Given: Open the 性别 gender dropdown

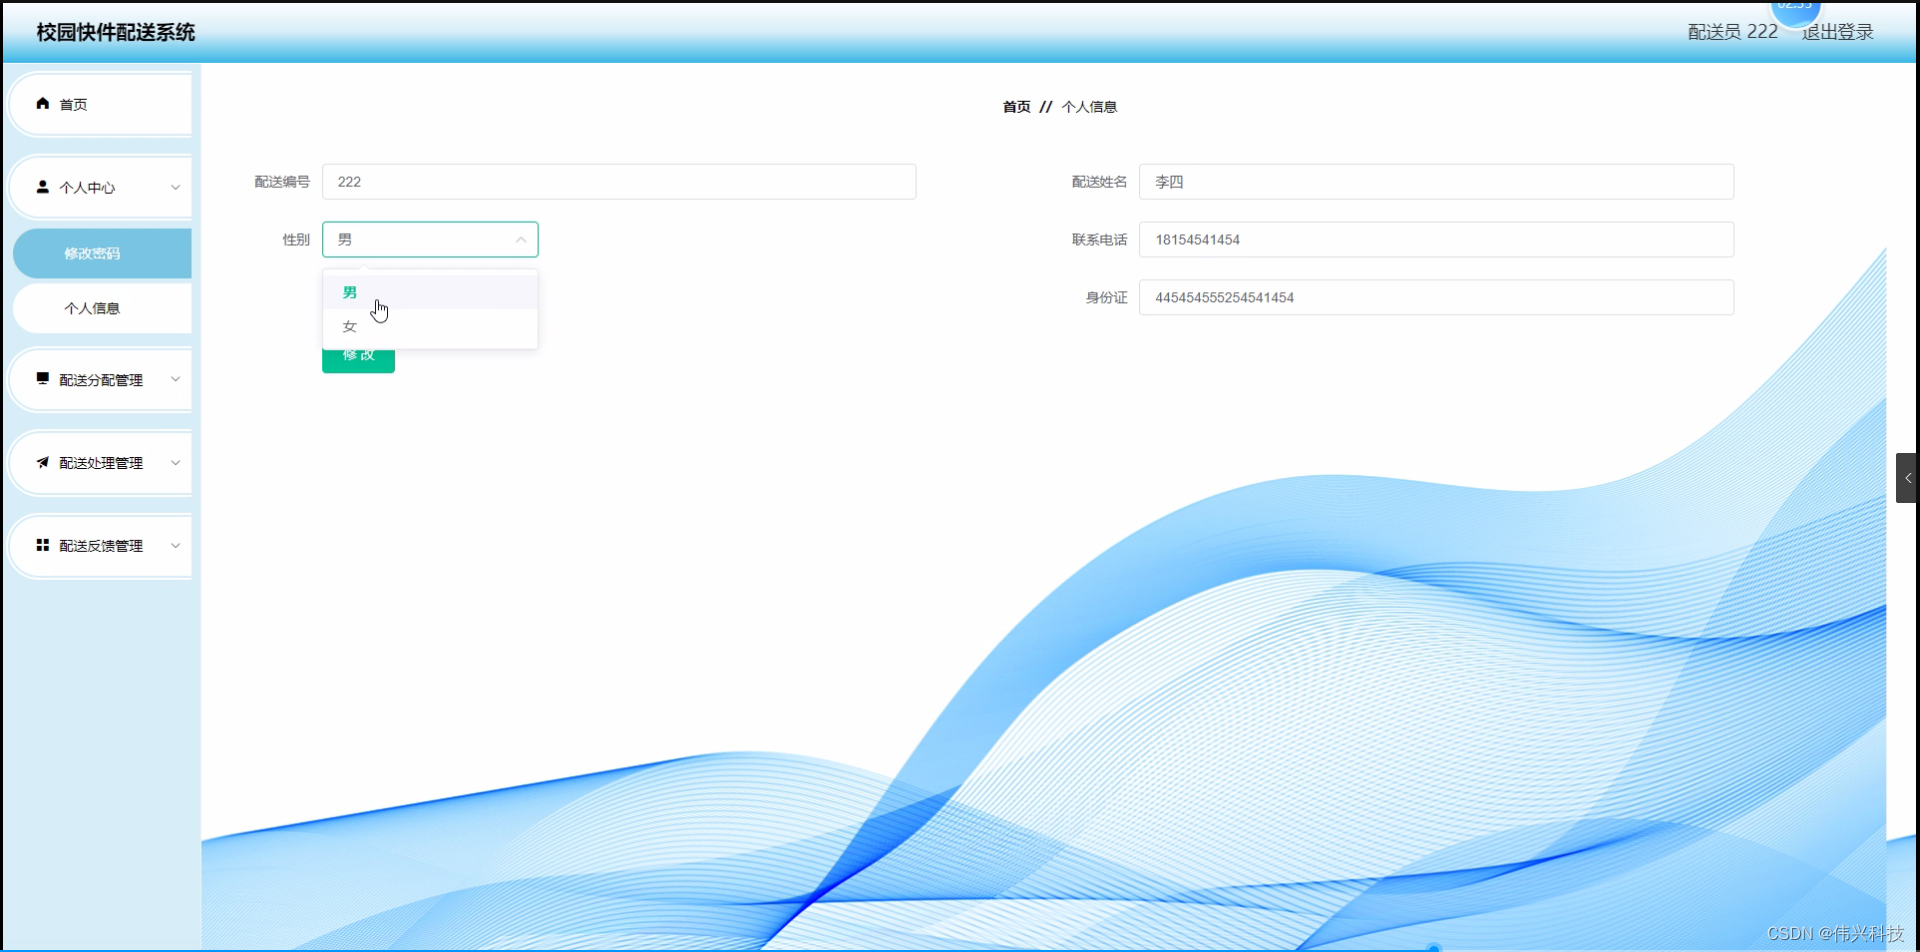Looking at the screenshot, I should 430,239.
